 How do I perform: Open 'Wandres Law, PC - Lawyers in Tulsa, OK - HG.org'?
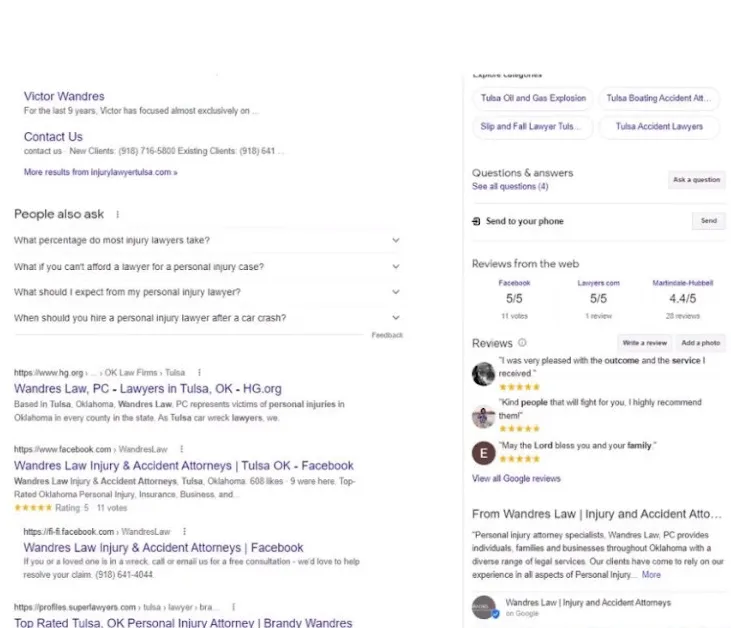coord(148,388)
